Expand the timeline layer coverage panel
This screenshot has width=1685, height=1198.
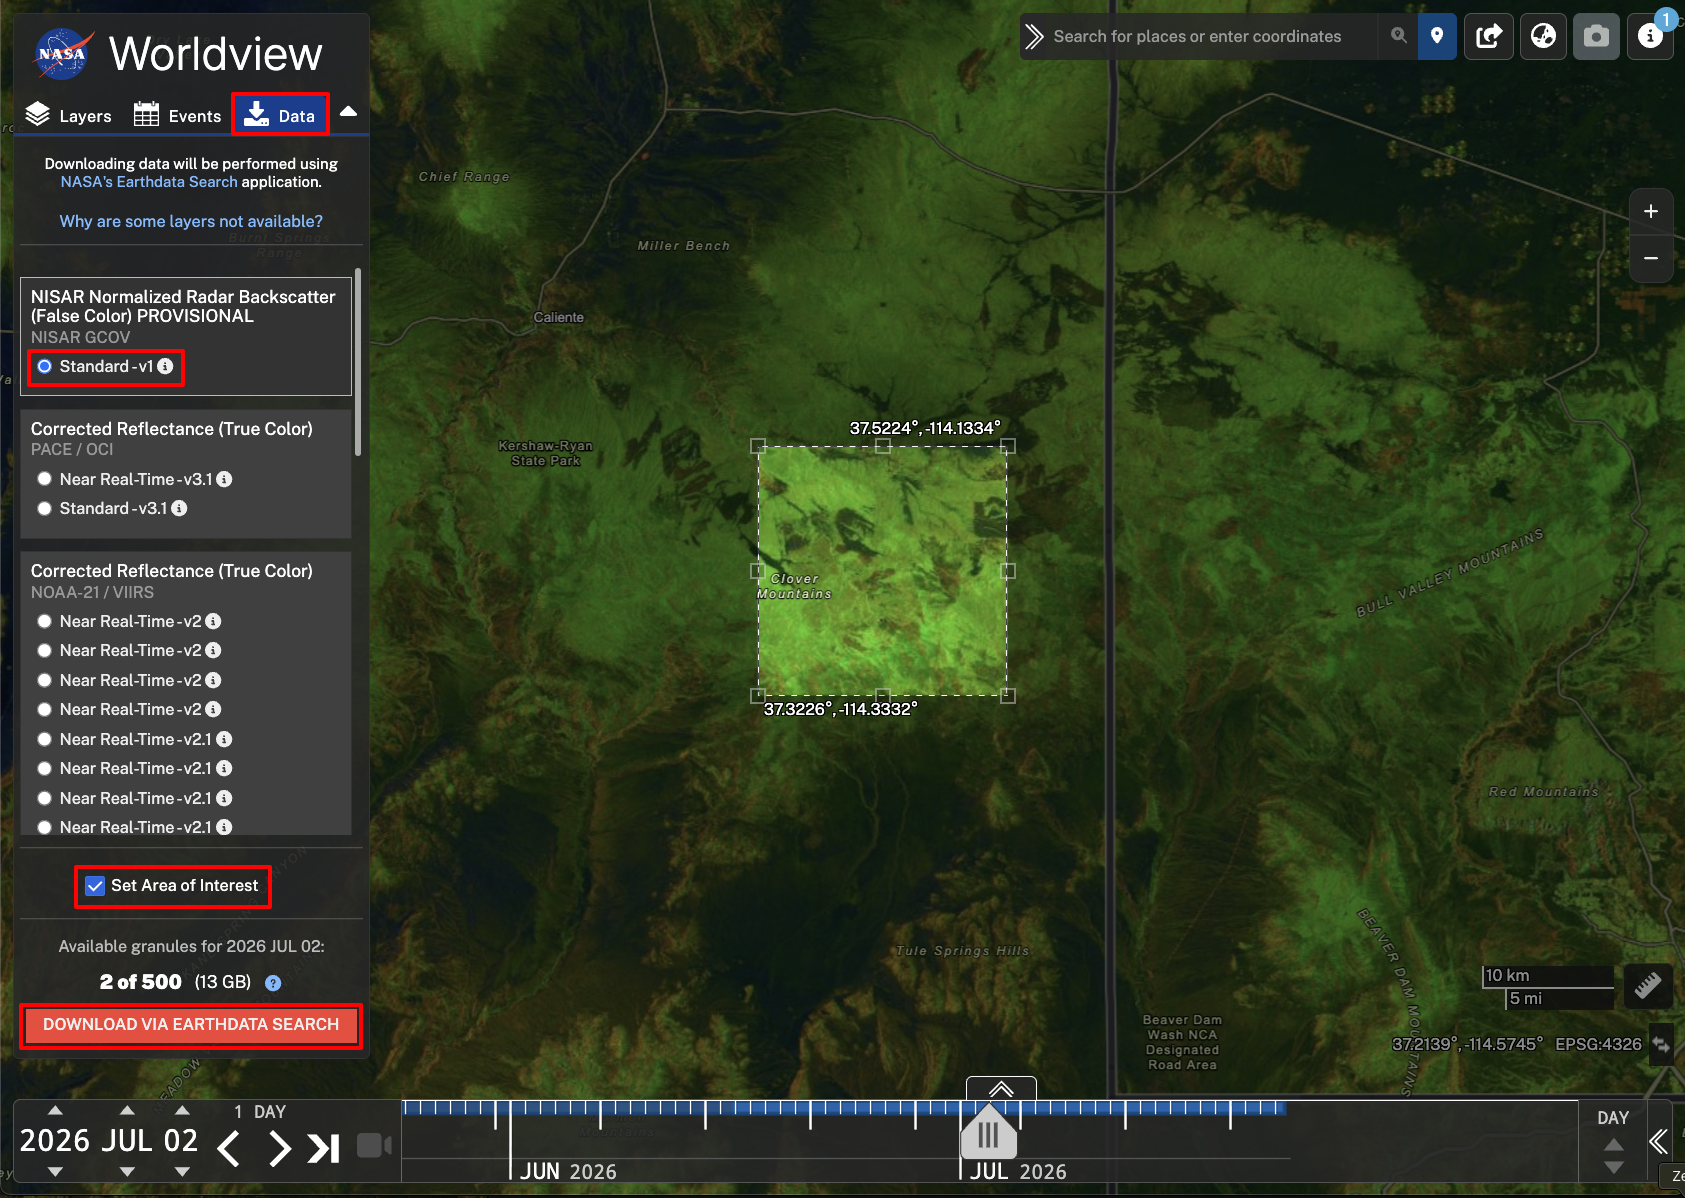pyautogui.click(x=1001, y=1089)
